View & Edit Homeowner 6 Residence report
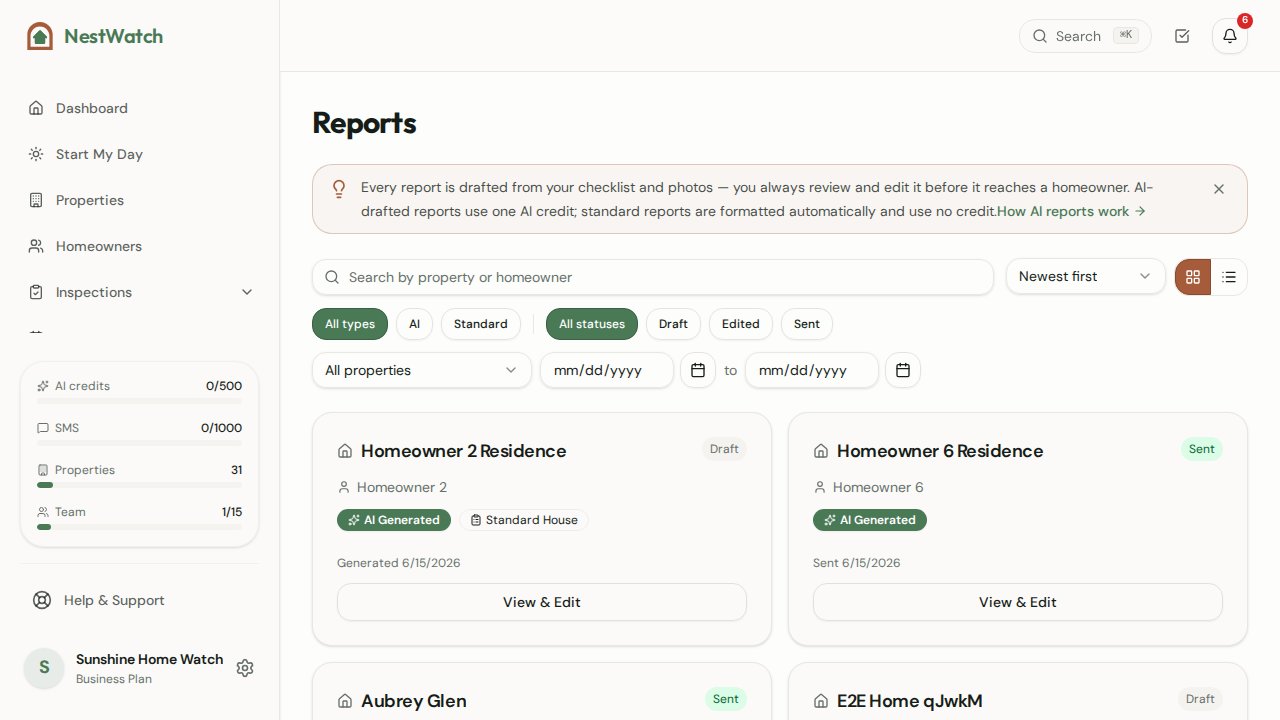The image size is (1280, 720). 1018,602
